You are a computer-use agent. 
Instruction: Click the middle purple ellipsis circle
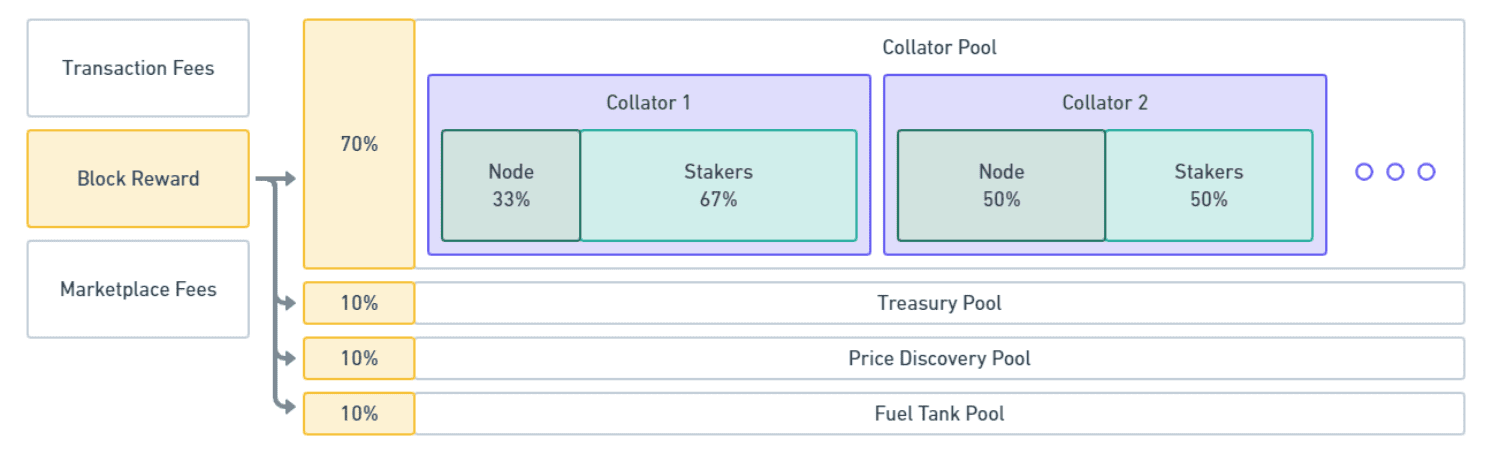click(1395, 172)
